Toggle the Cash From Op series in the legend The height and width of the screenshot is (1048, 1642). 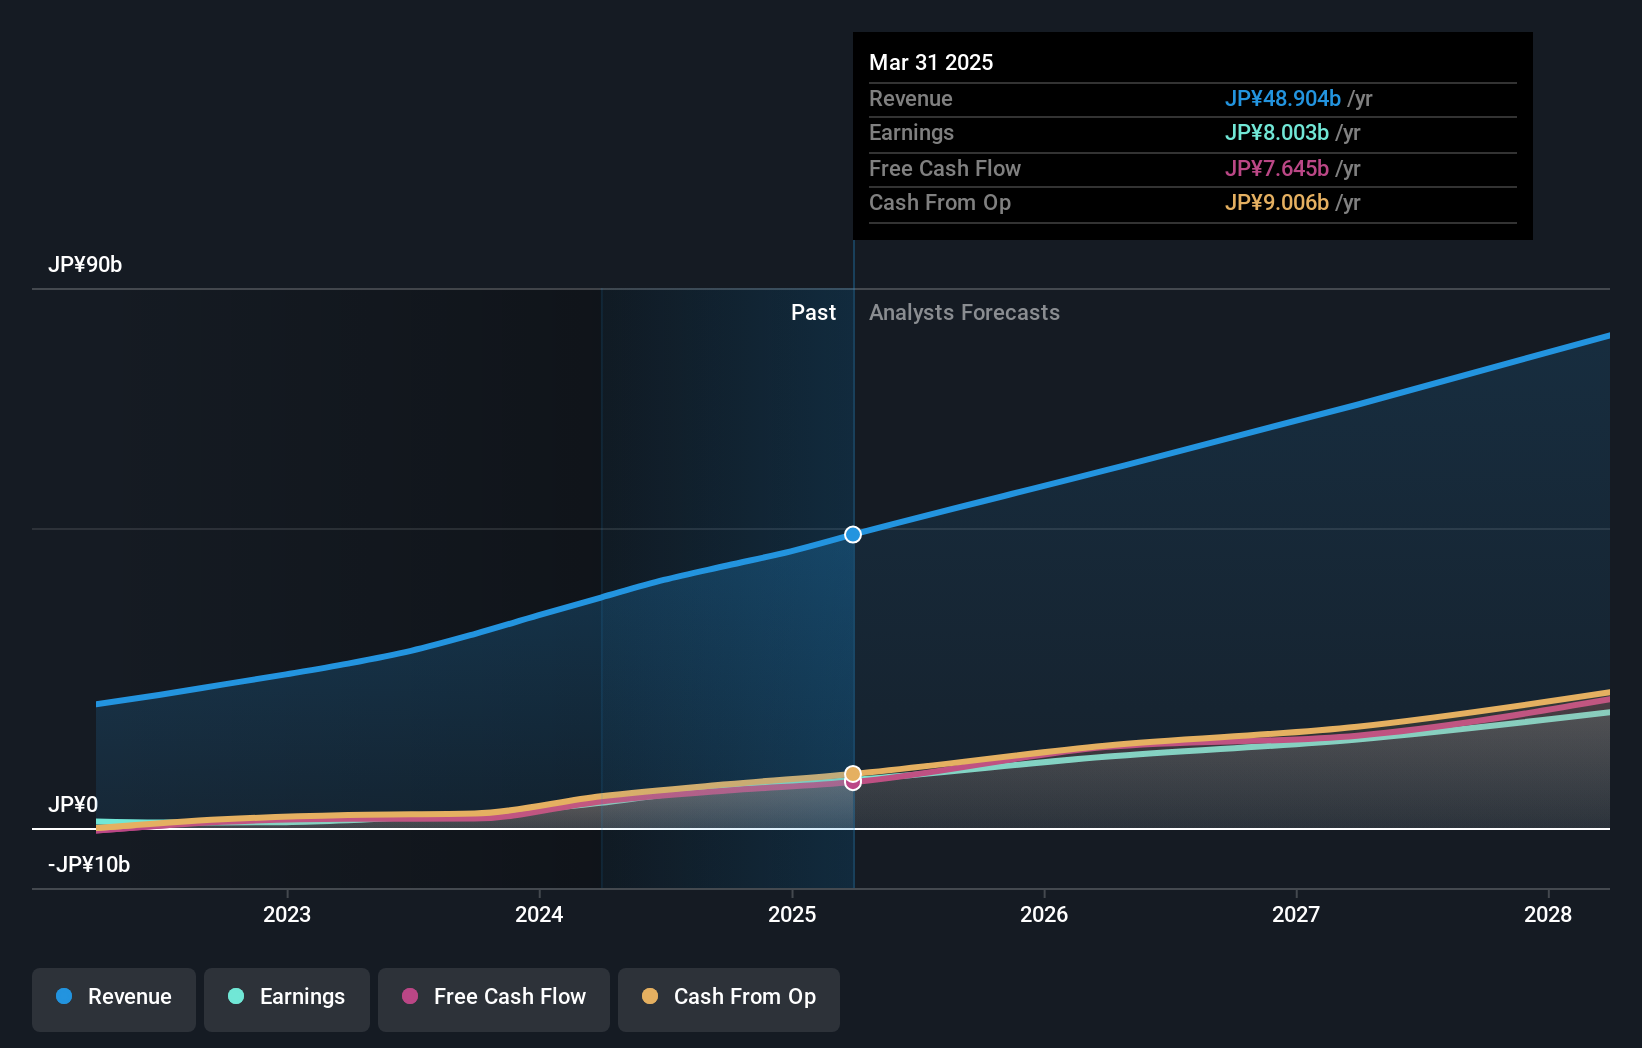point(729,999)
